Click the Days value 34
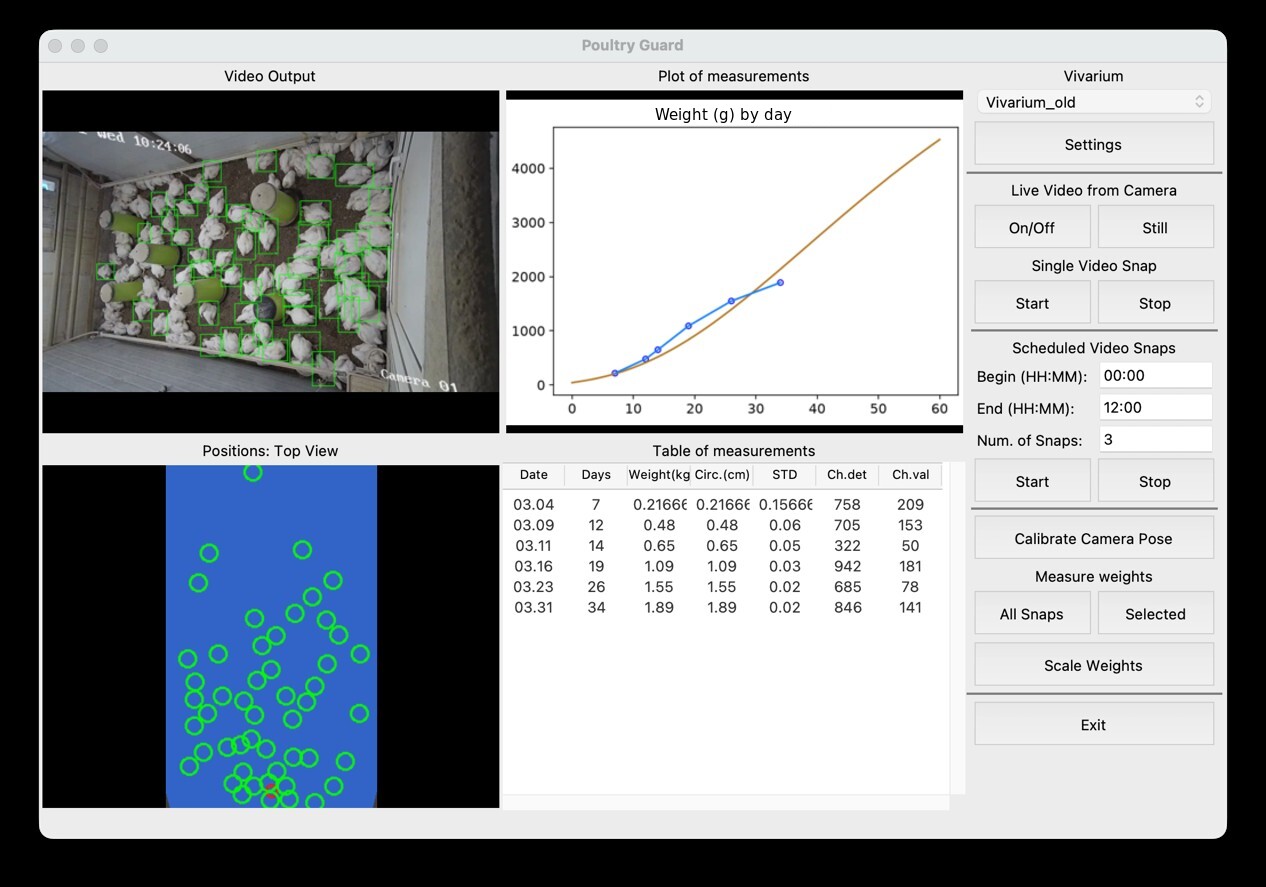The height and width of the screenshot is (887, 1266). click(596, 607)
